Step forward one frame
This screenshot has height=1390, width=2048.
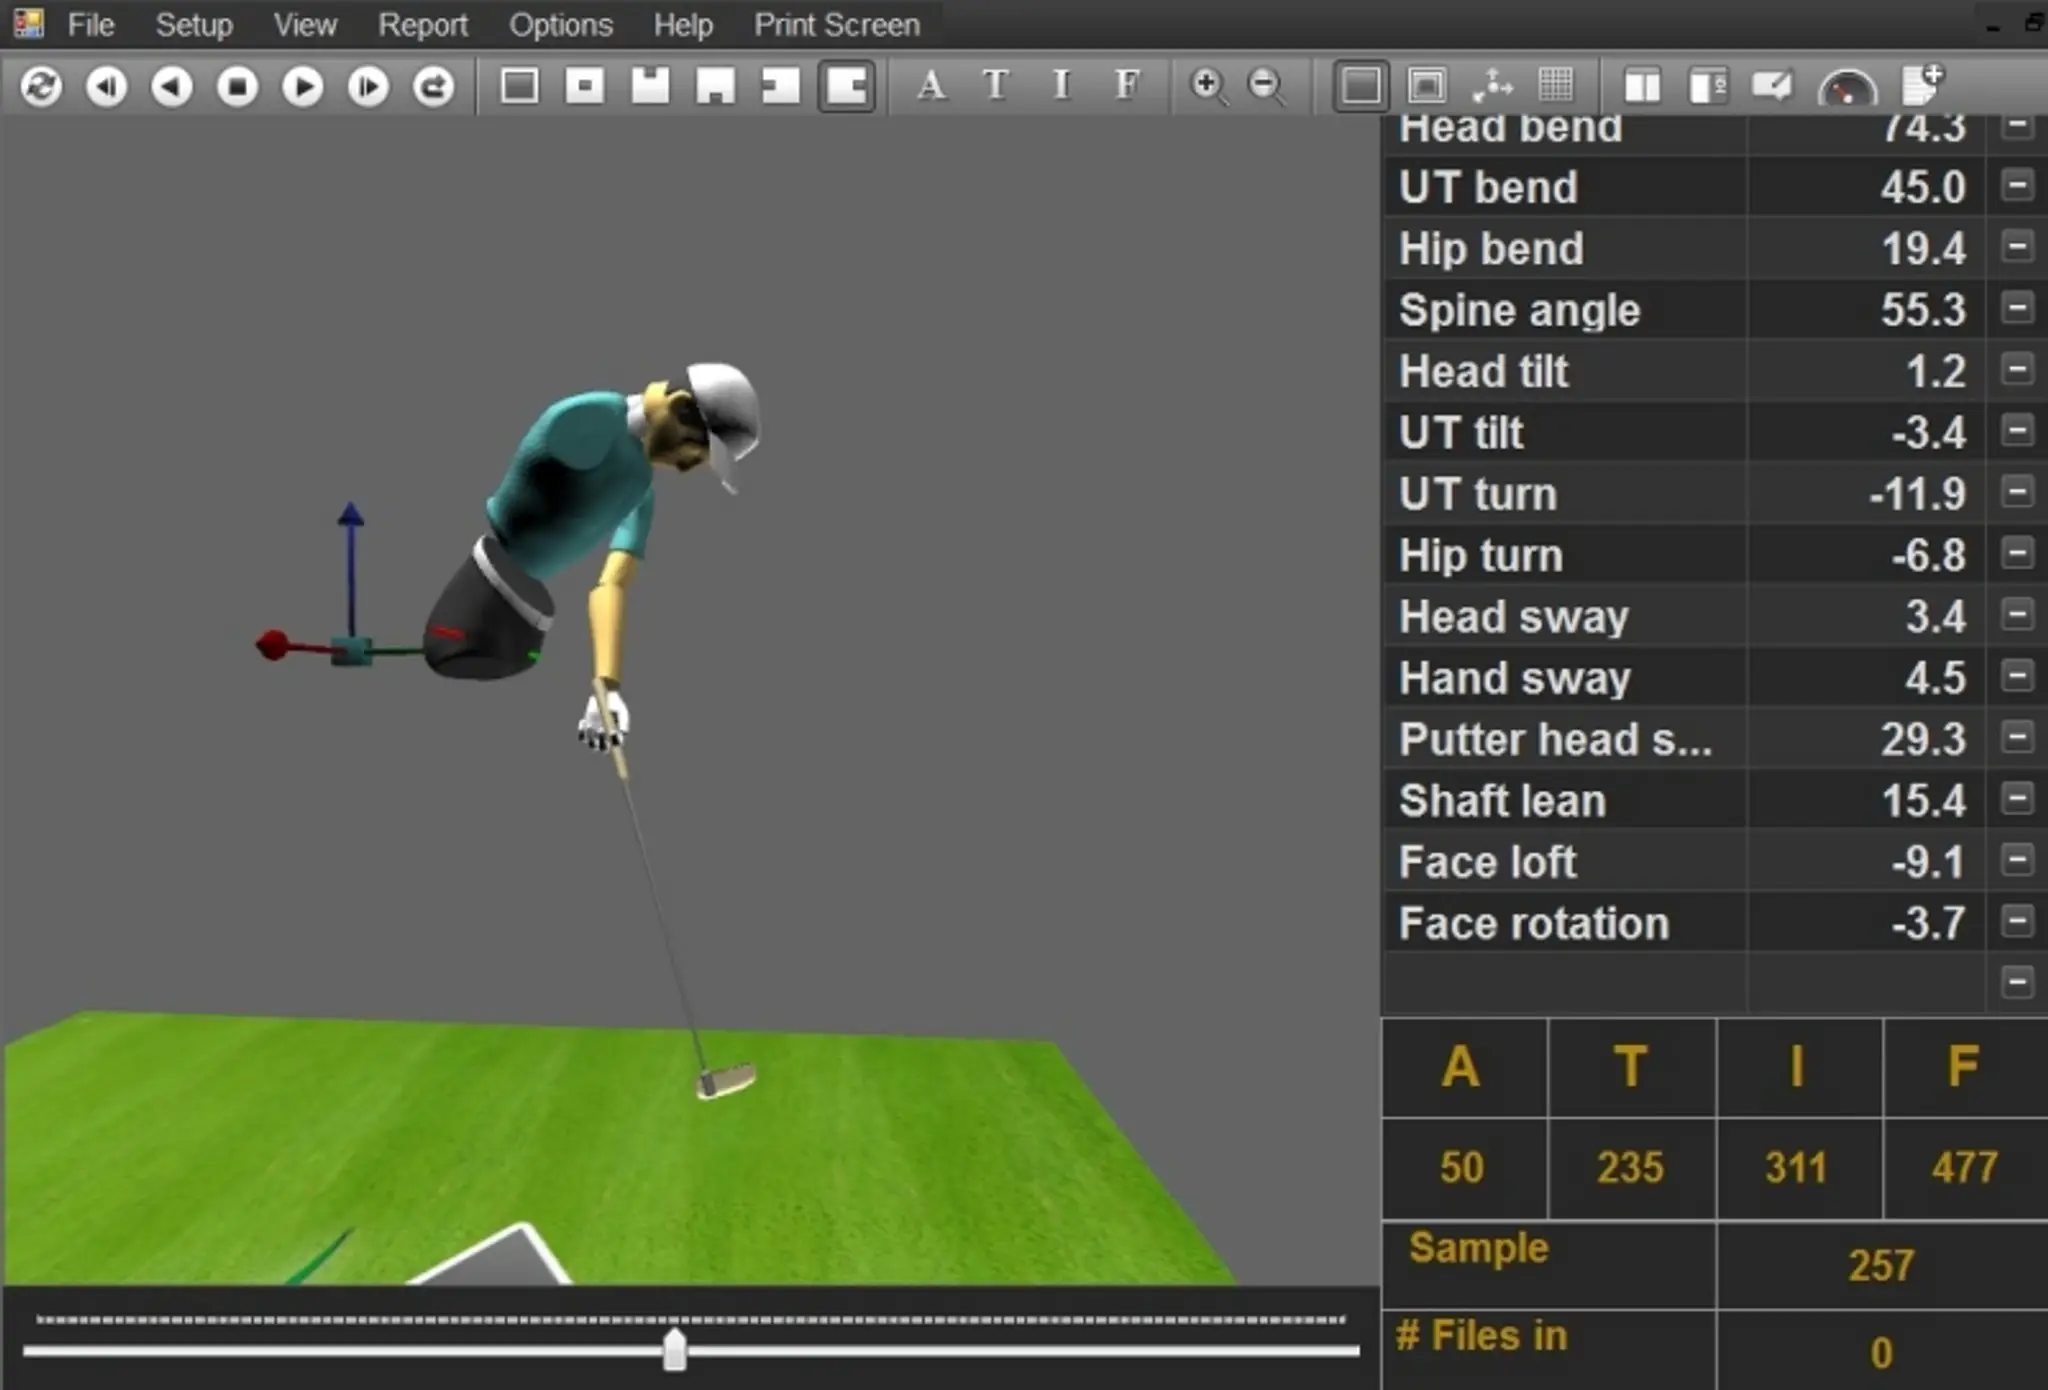coord(368,87)
